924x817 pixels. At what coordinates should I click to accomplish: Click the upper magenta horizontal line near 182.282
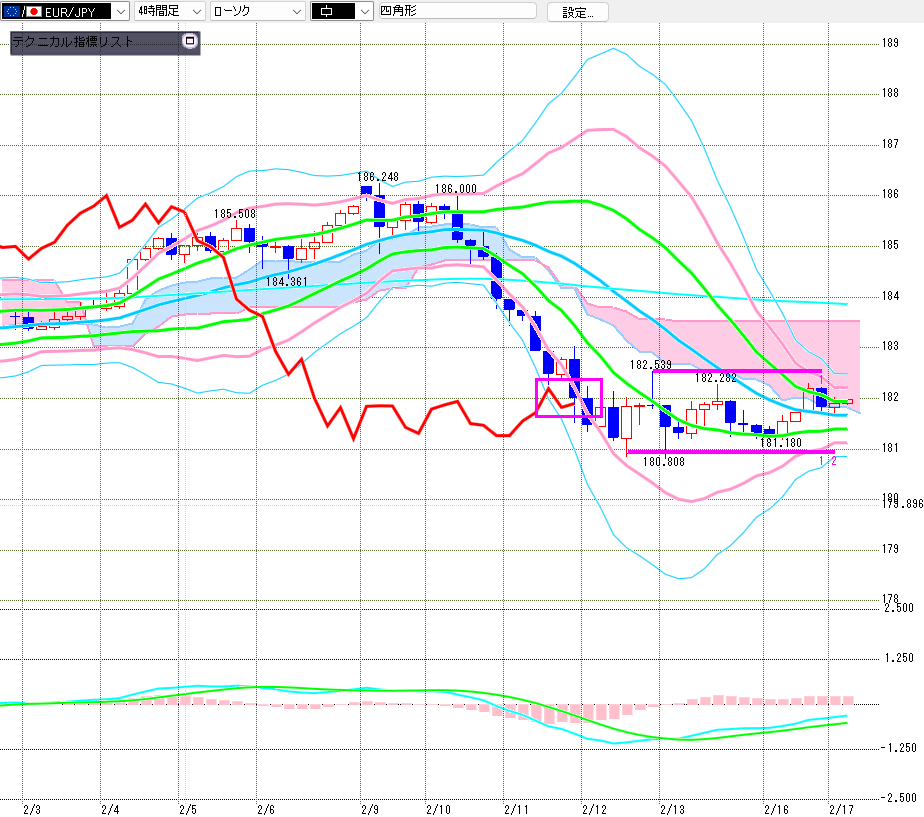(740, 371)
